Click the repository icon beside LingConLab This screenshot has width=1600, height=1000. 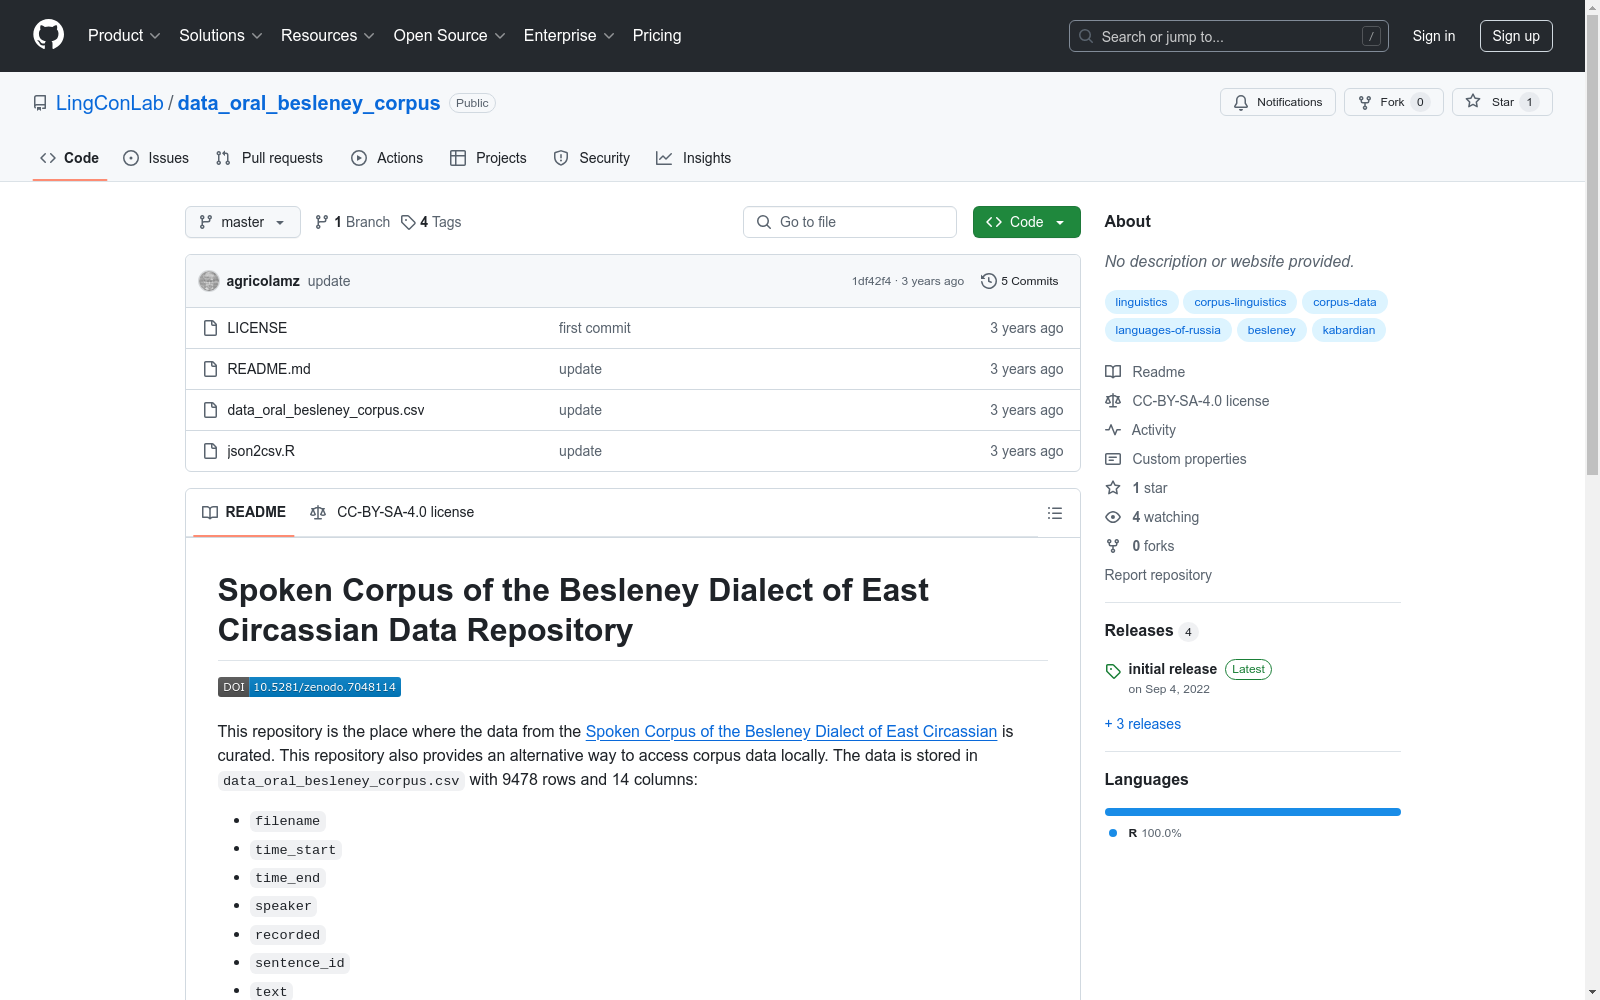coord(40,103)
